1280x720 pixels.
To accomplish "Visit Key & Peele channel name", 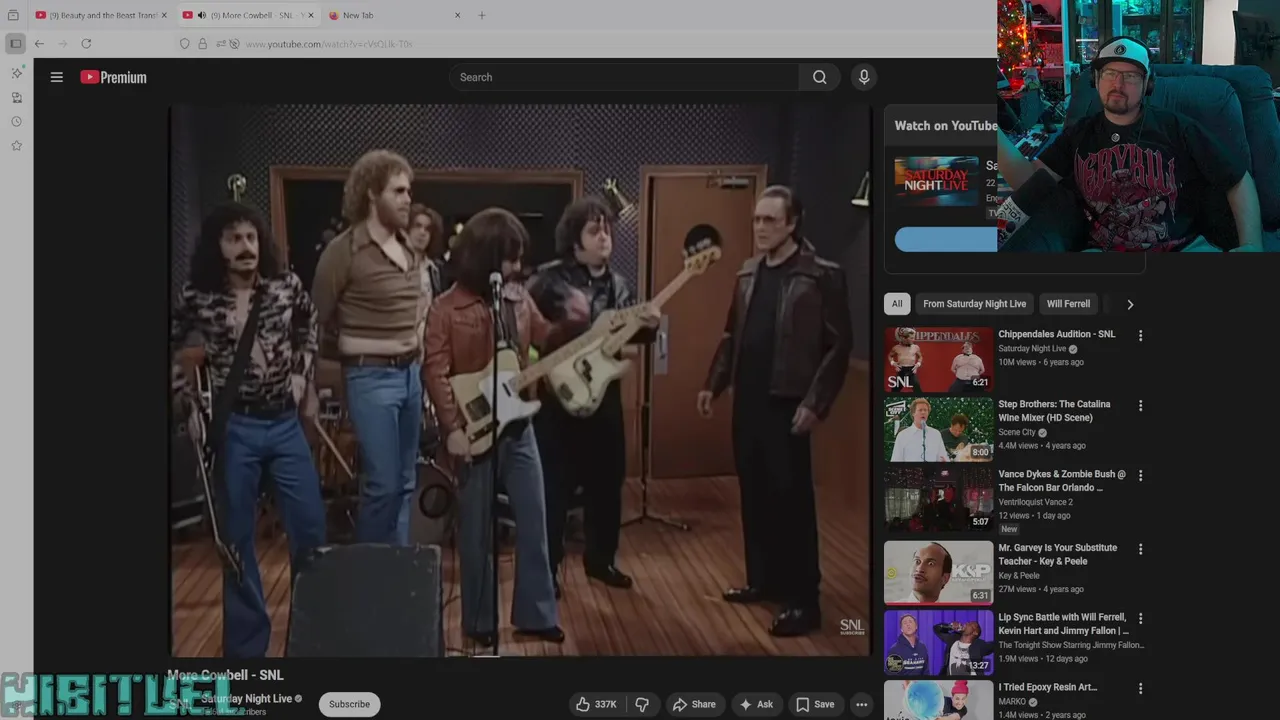I will [x=1019, y=575].
